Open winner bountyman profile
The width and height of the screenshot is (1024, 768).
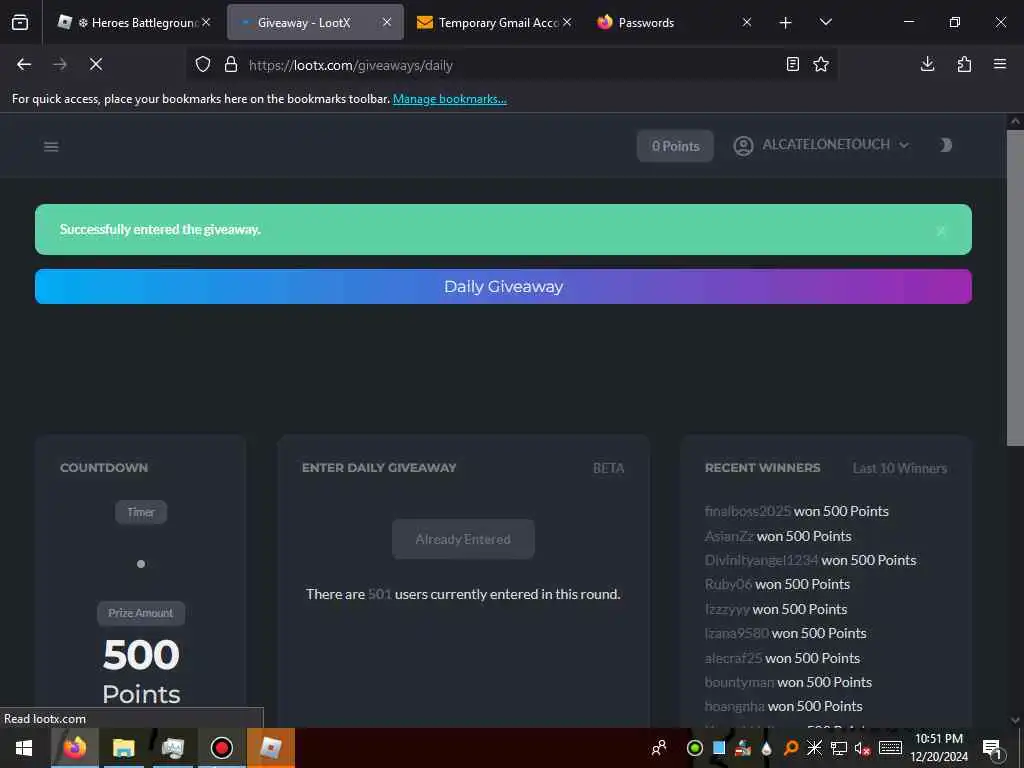739,682
